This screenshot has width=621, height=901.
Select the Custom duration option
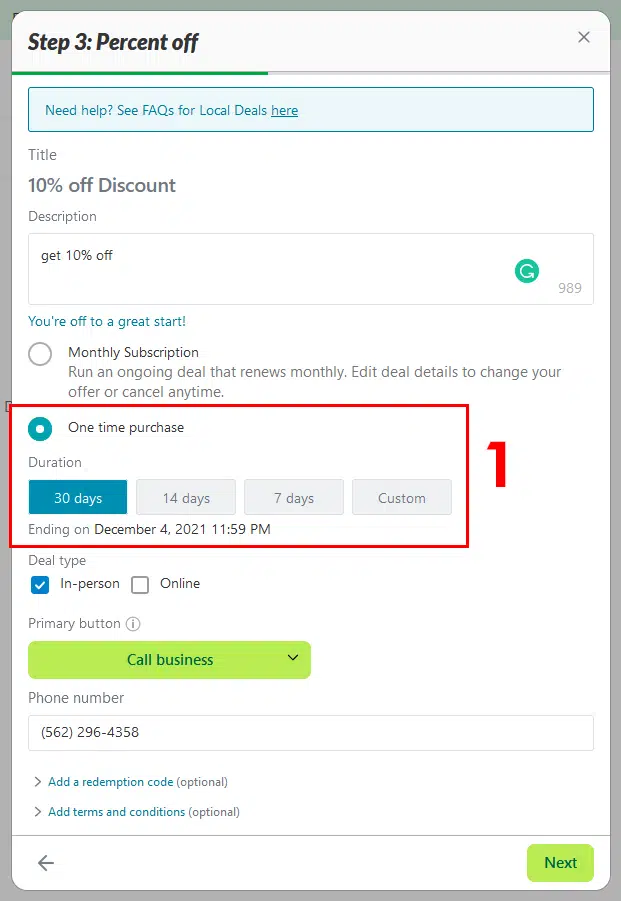pos(402,497)
